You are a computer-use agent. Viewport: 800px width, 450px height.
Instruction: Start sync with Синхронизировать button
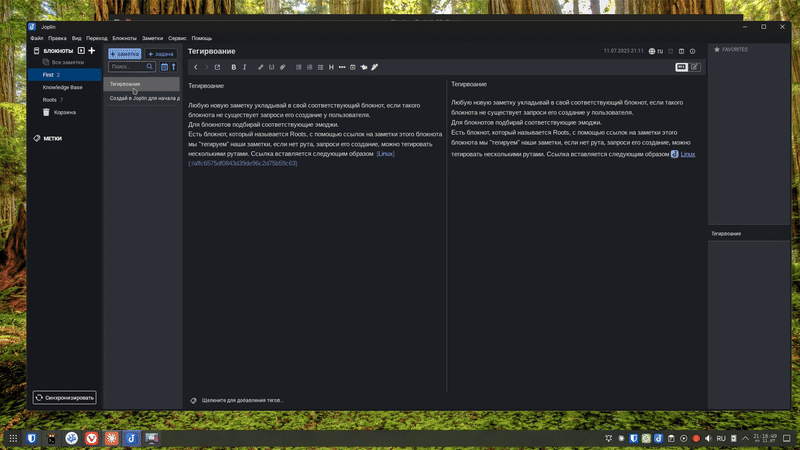click(x=65, y=397)
